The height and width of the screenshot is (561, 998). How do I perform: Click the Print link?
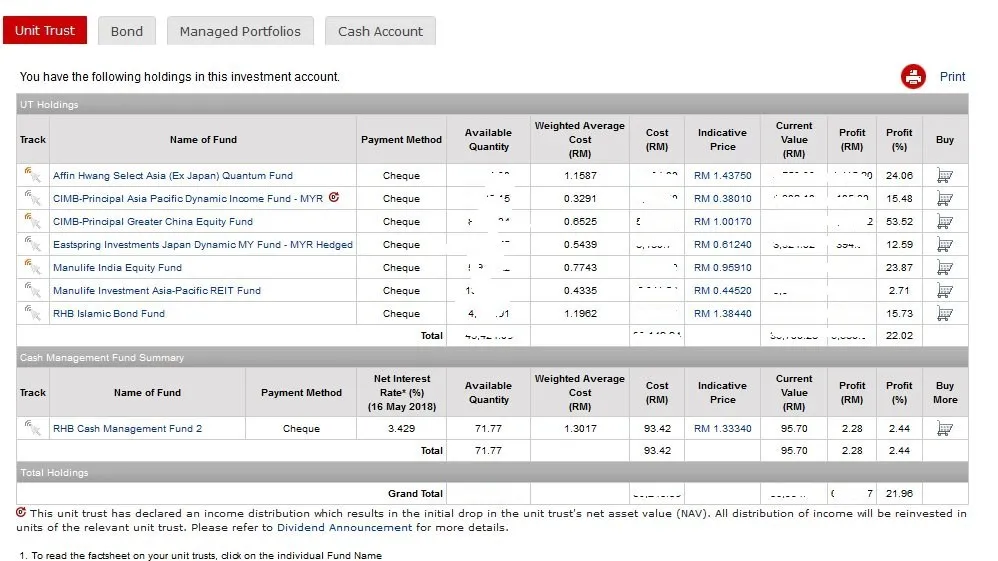pos(952,76)
